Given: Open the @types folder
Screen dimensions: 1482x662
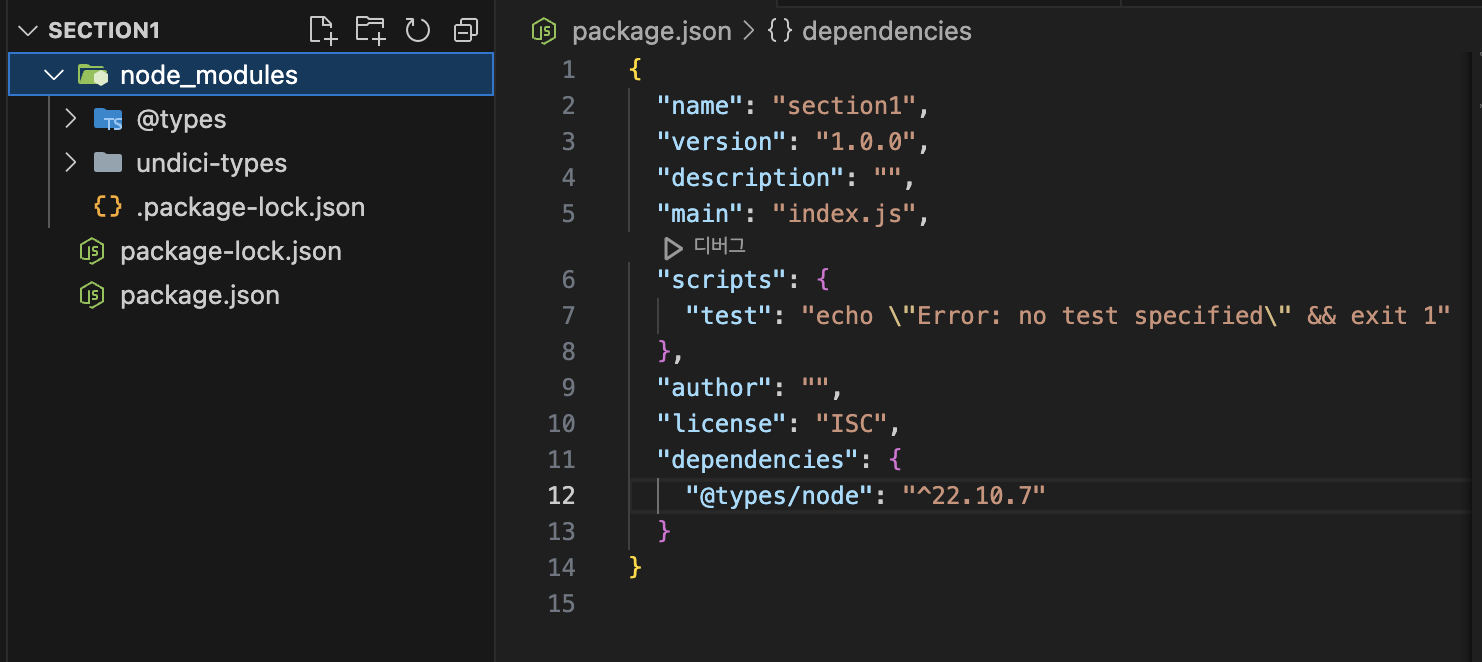Looking at the screenshot, I should pyautogui.click(x=181, y=119).
